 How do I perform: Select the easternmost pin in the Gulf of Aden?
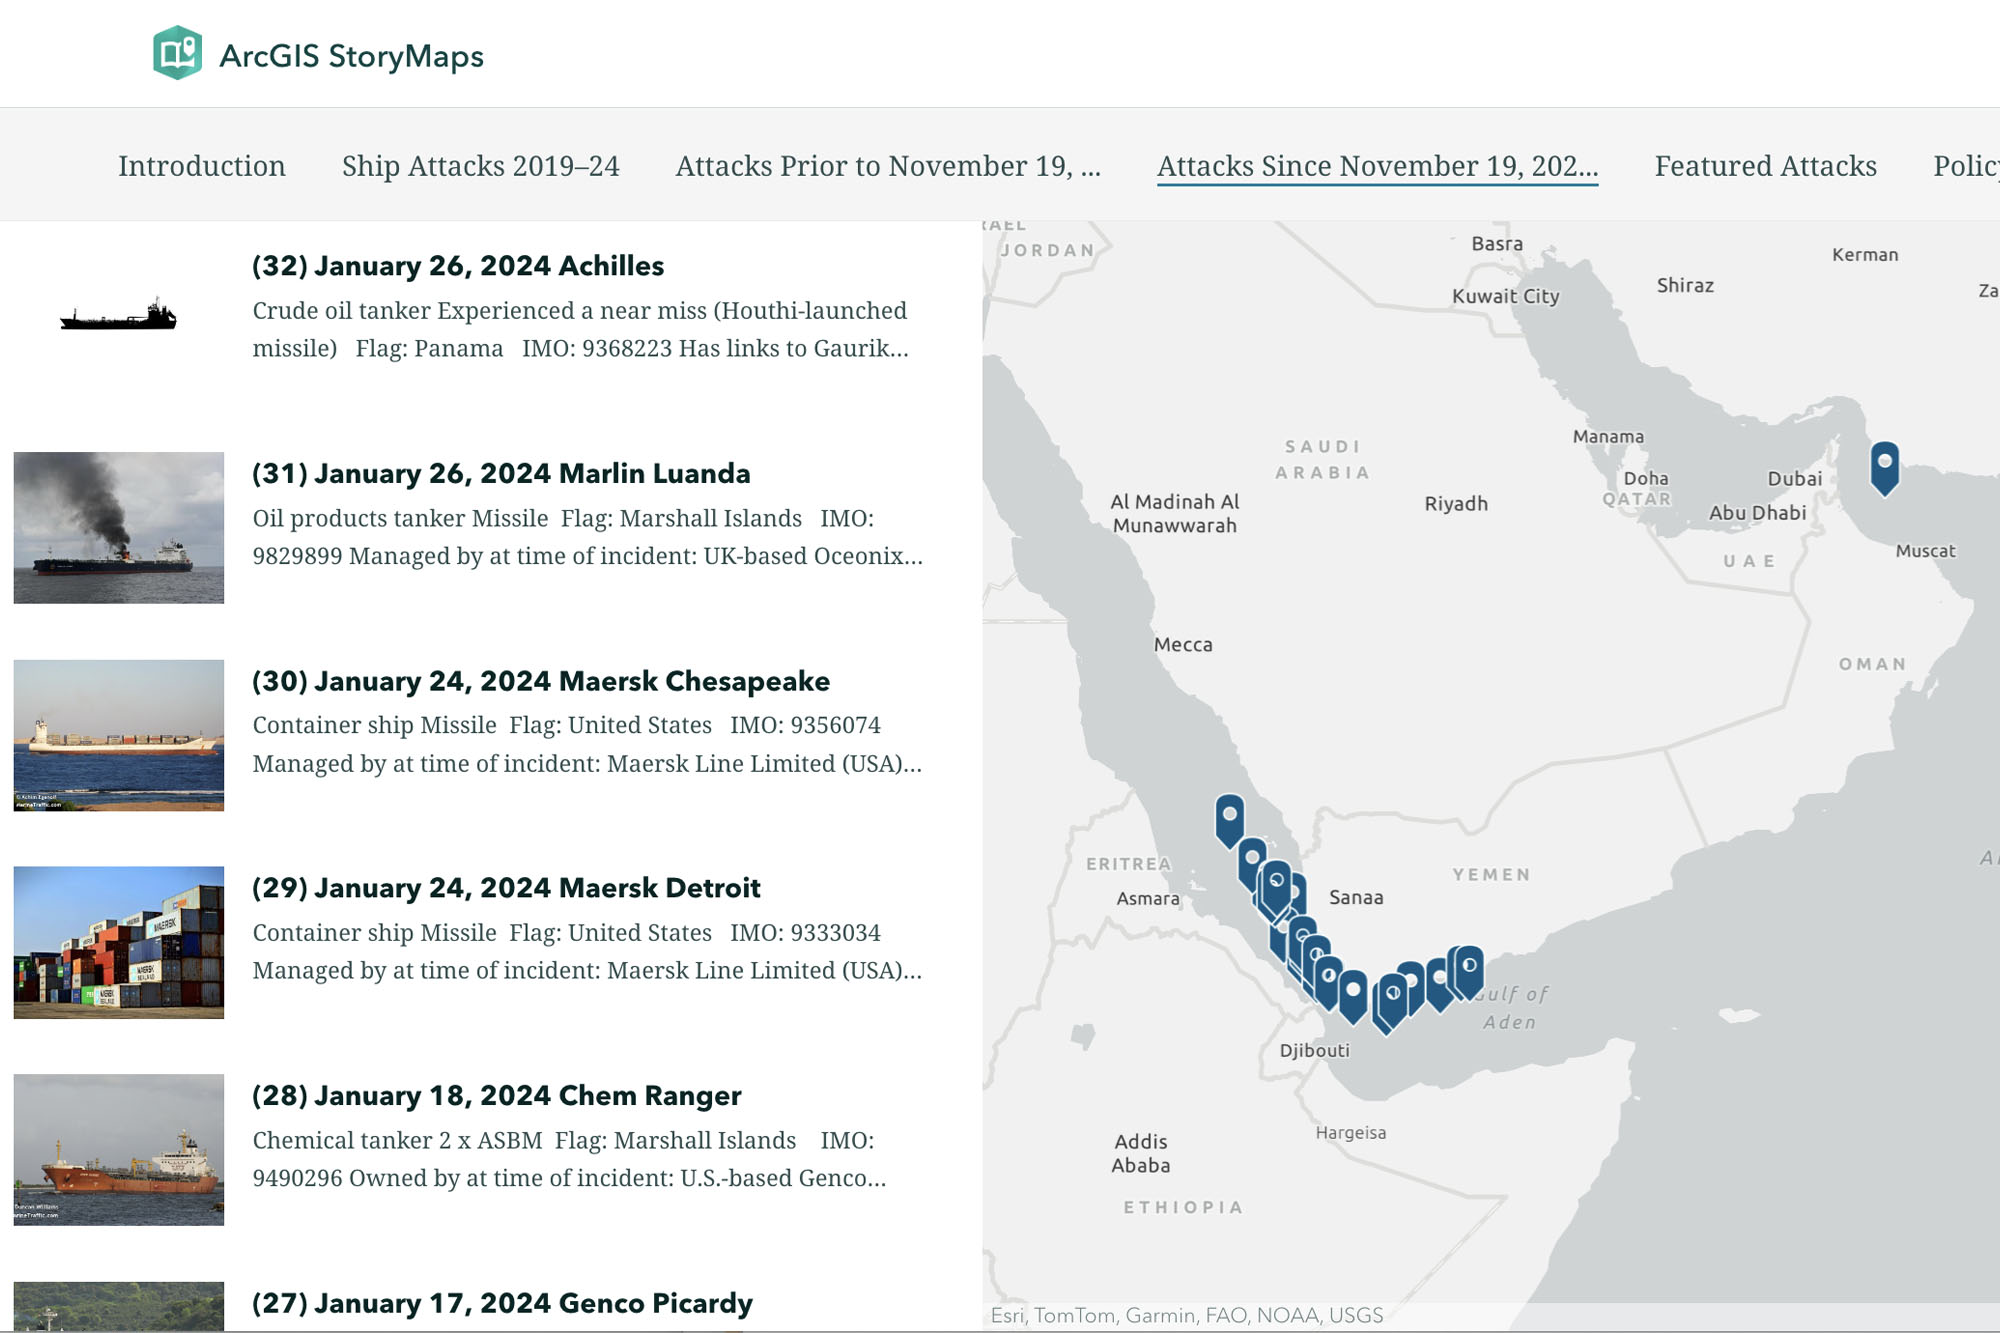tap(1468, 965)
